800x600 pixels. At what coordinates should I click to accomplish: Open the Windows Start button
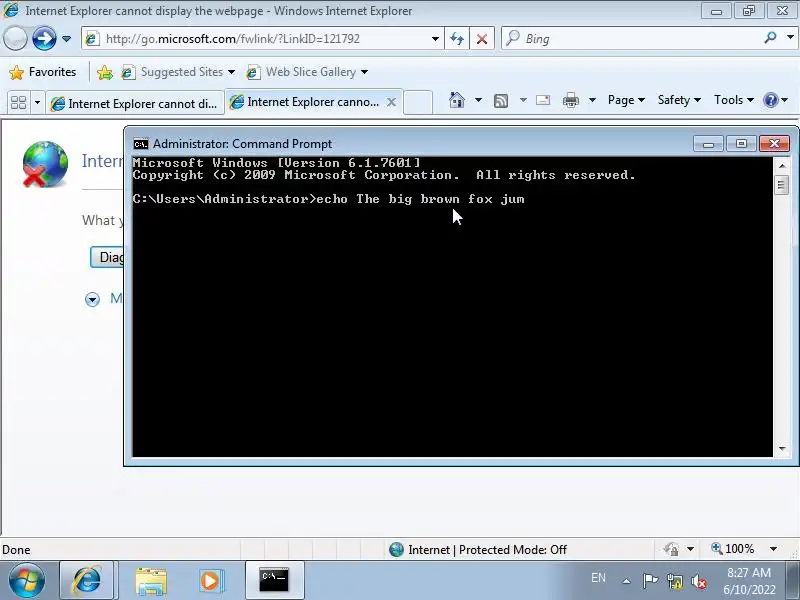[27, 581]
